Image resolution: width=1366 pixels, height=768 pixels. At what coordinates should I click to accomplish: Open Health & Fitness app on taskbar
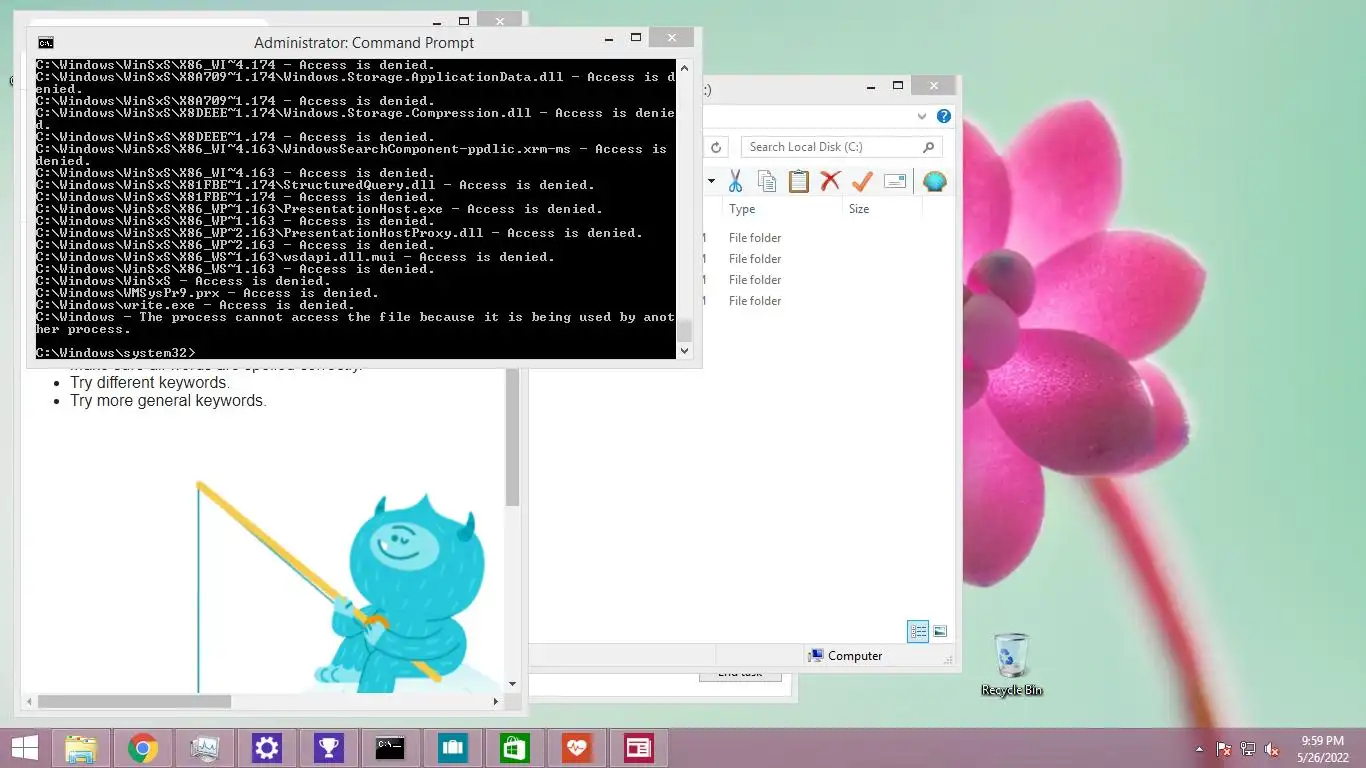click(577, 748)
